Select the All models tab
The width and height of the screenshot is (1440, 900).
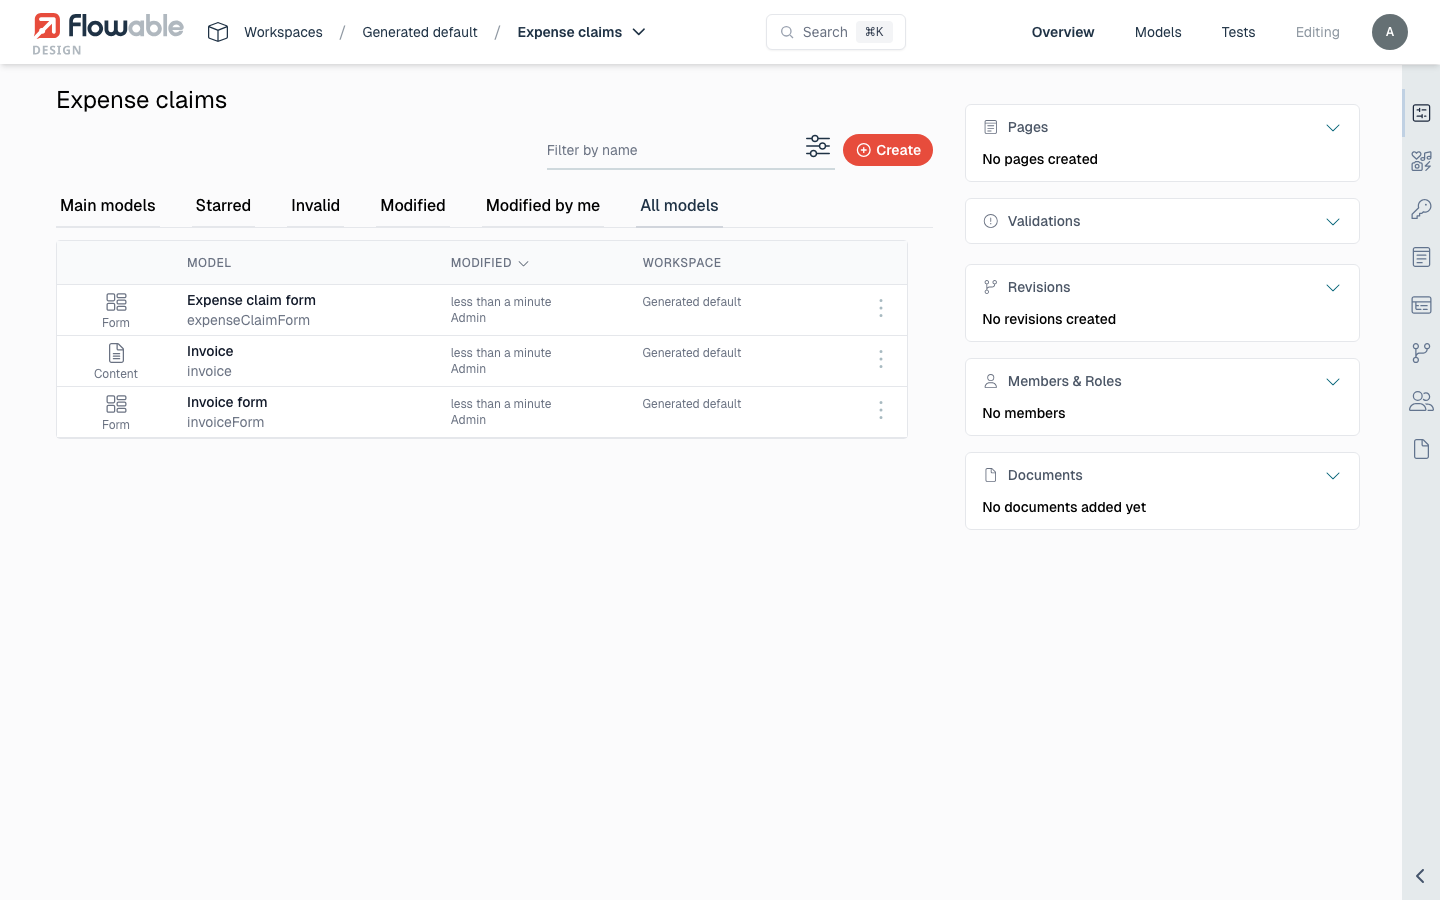click(x=679, y=205)
